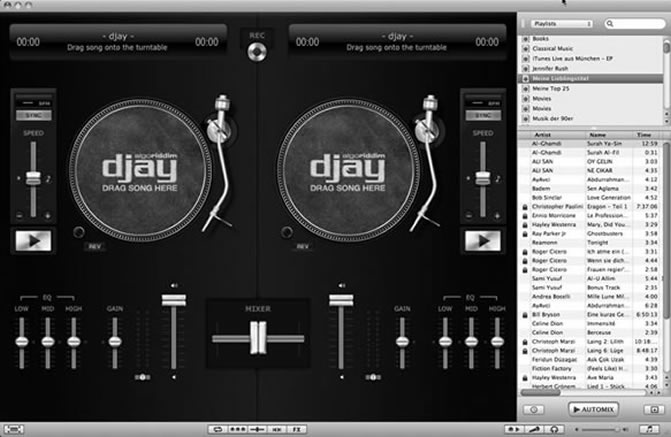Image resolution: width=671 pixels, height=437 pixels.
Task: Click toolbar icon left of the microphone
Action: pos(515,429)
